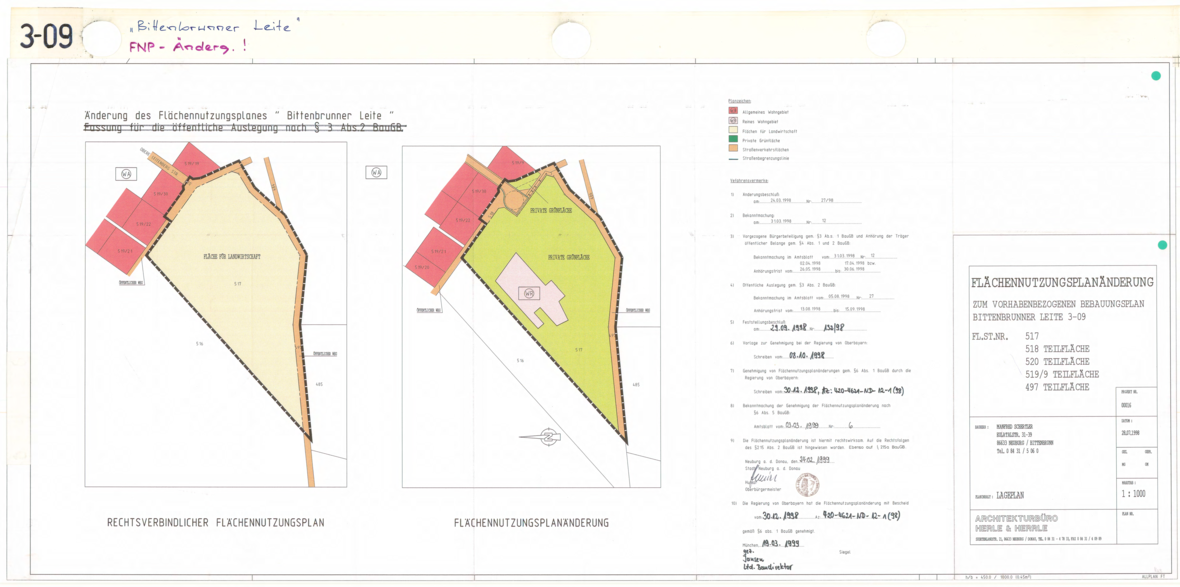The height and width of the screenshot is (587, 1180).
Task: Click the "Verfahrensvermerke" heading
Action: click(747, 181)
